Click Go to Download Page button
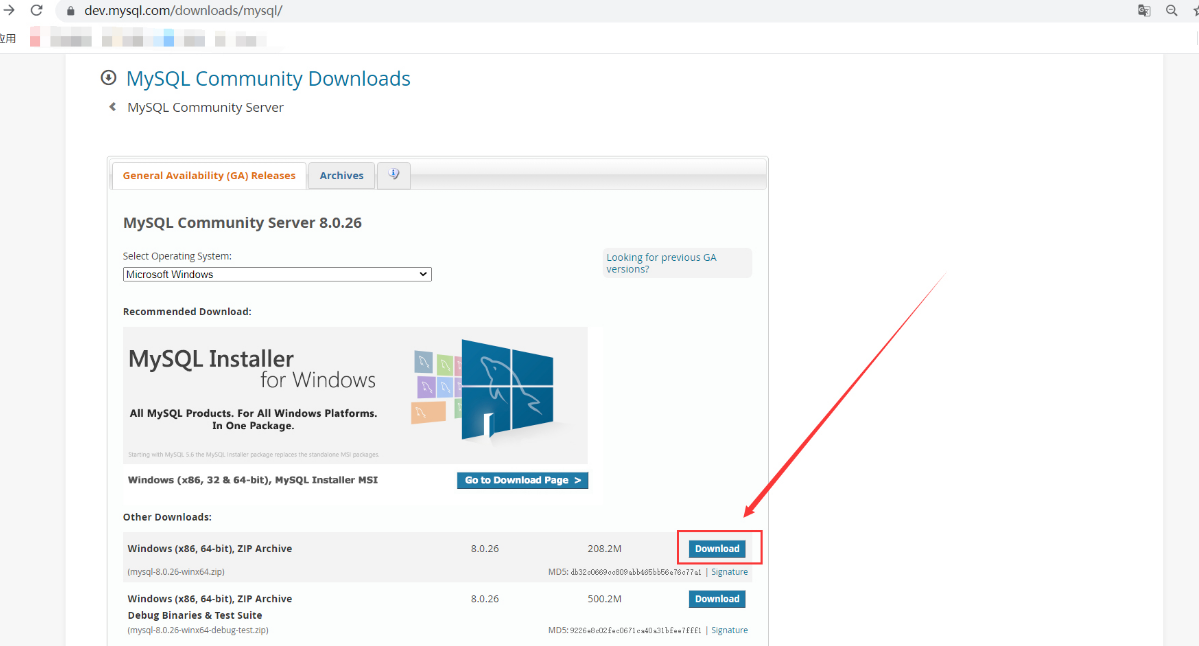Viewport: 1199px width, 646px height. pos(522,480)
